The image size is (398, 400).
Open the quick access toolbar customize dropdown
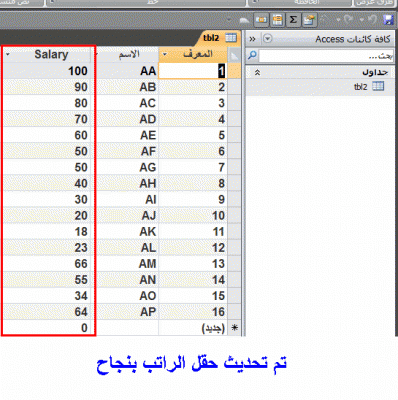229,20
